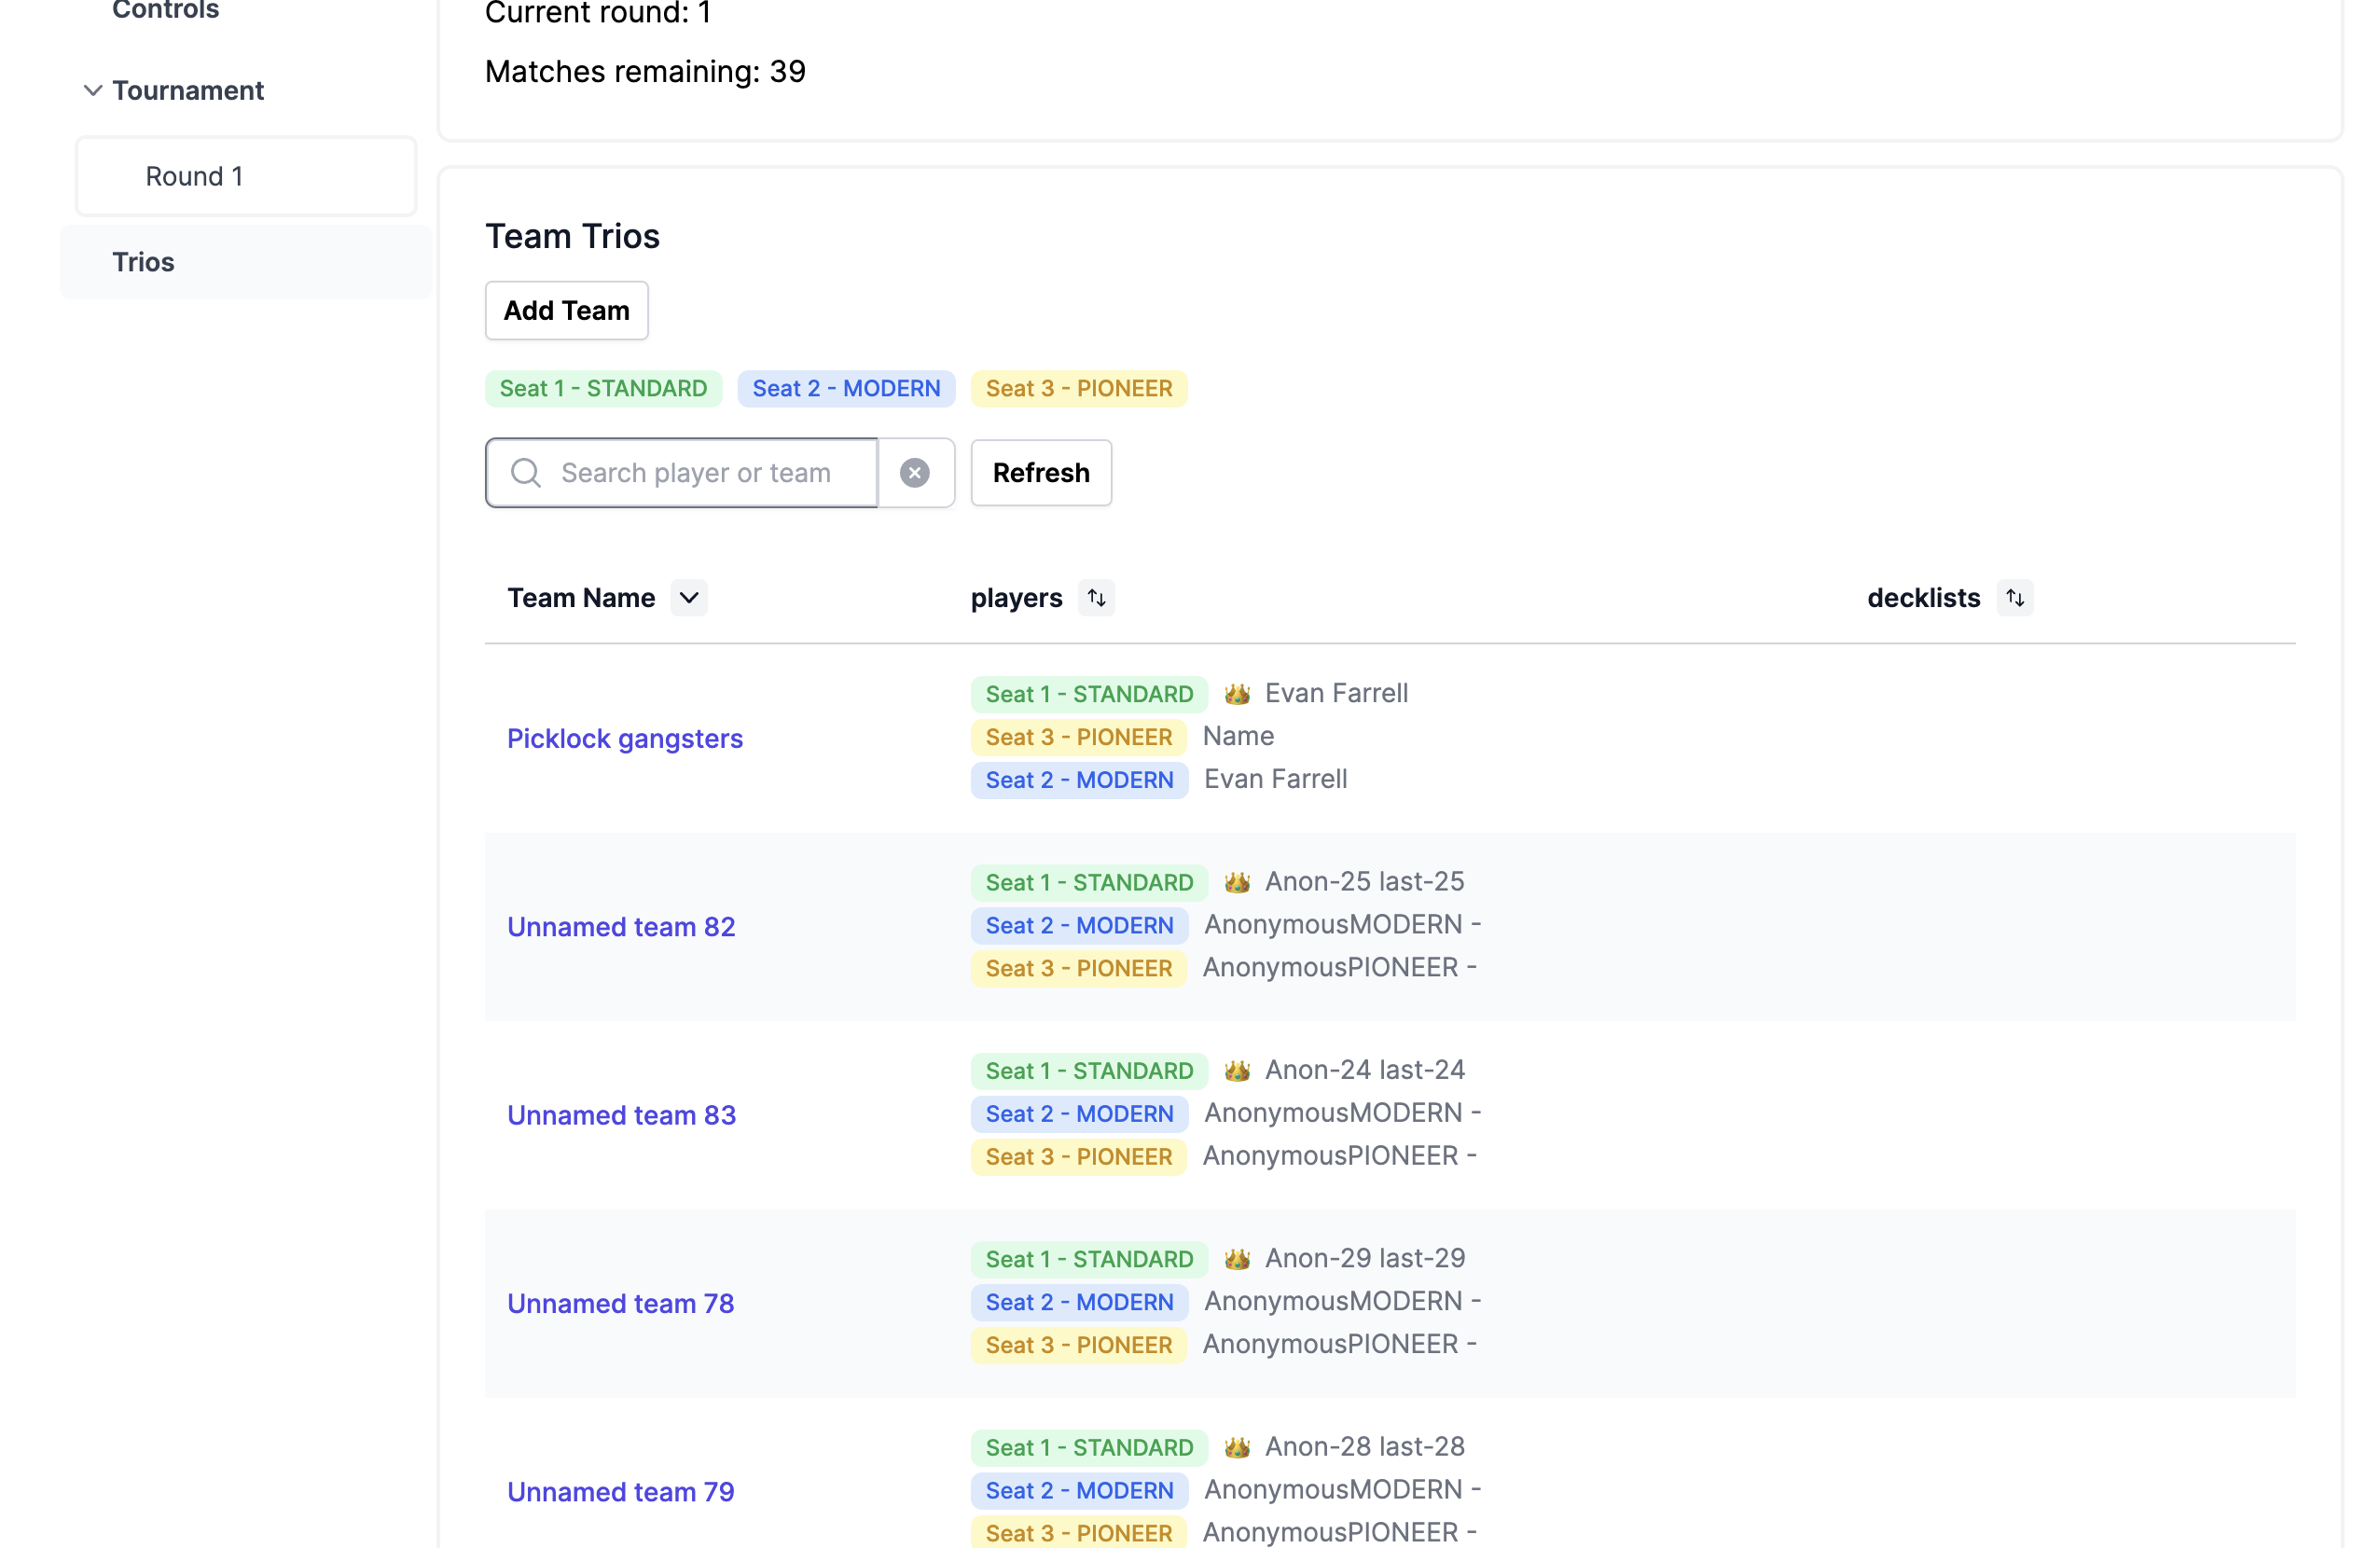Sort by players column arrows icon
2380x1548 pixels.
(1096, 598)
